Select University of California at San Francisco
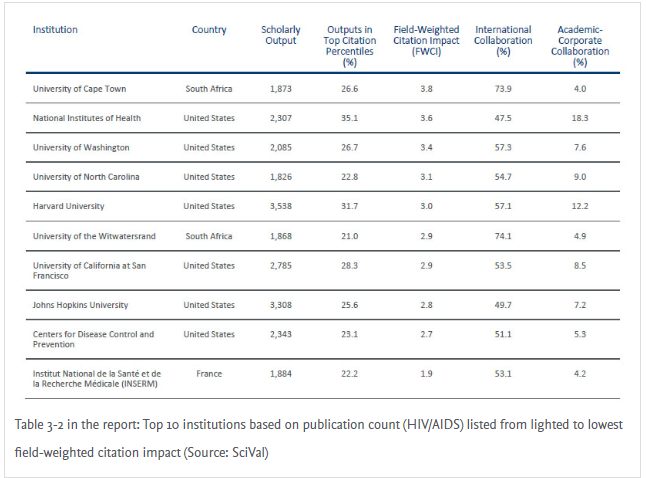The width and height of the screenshot is (647, 478). 90,270
